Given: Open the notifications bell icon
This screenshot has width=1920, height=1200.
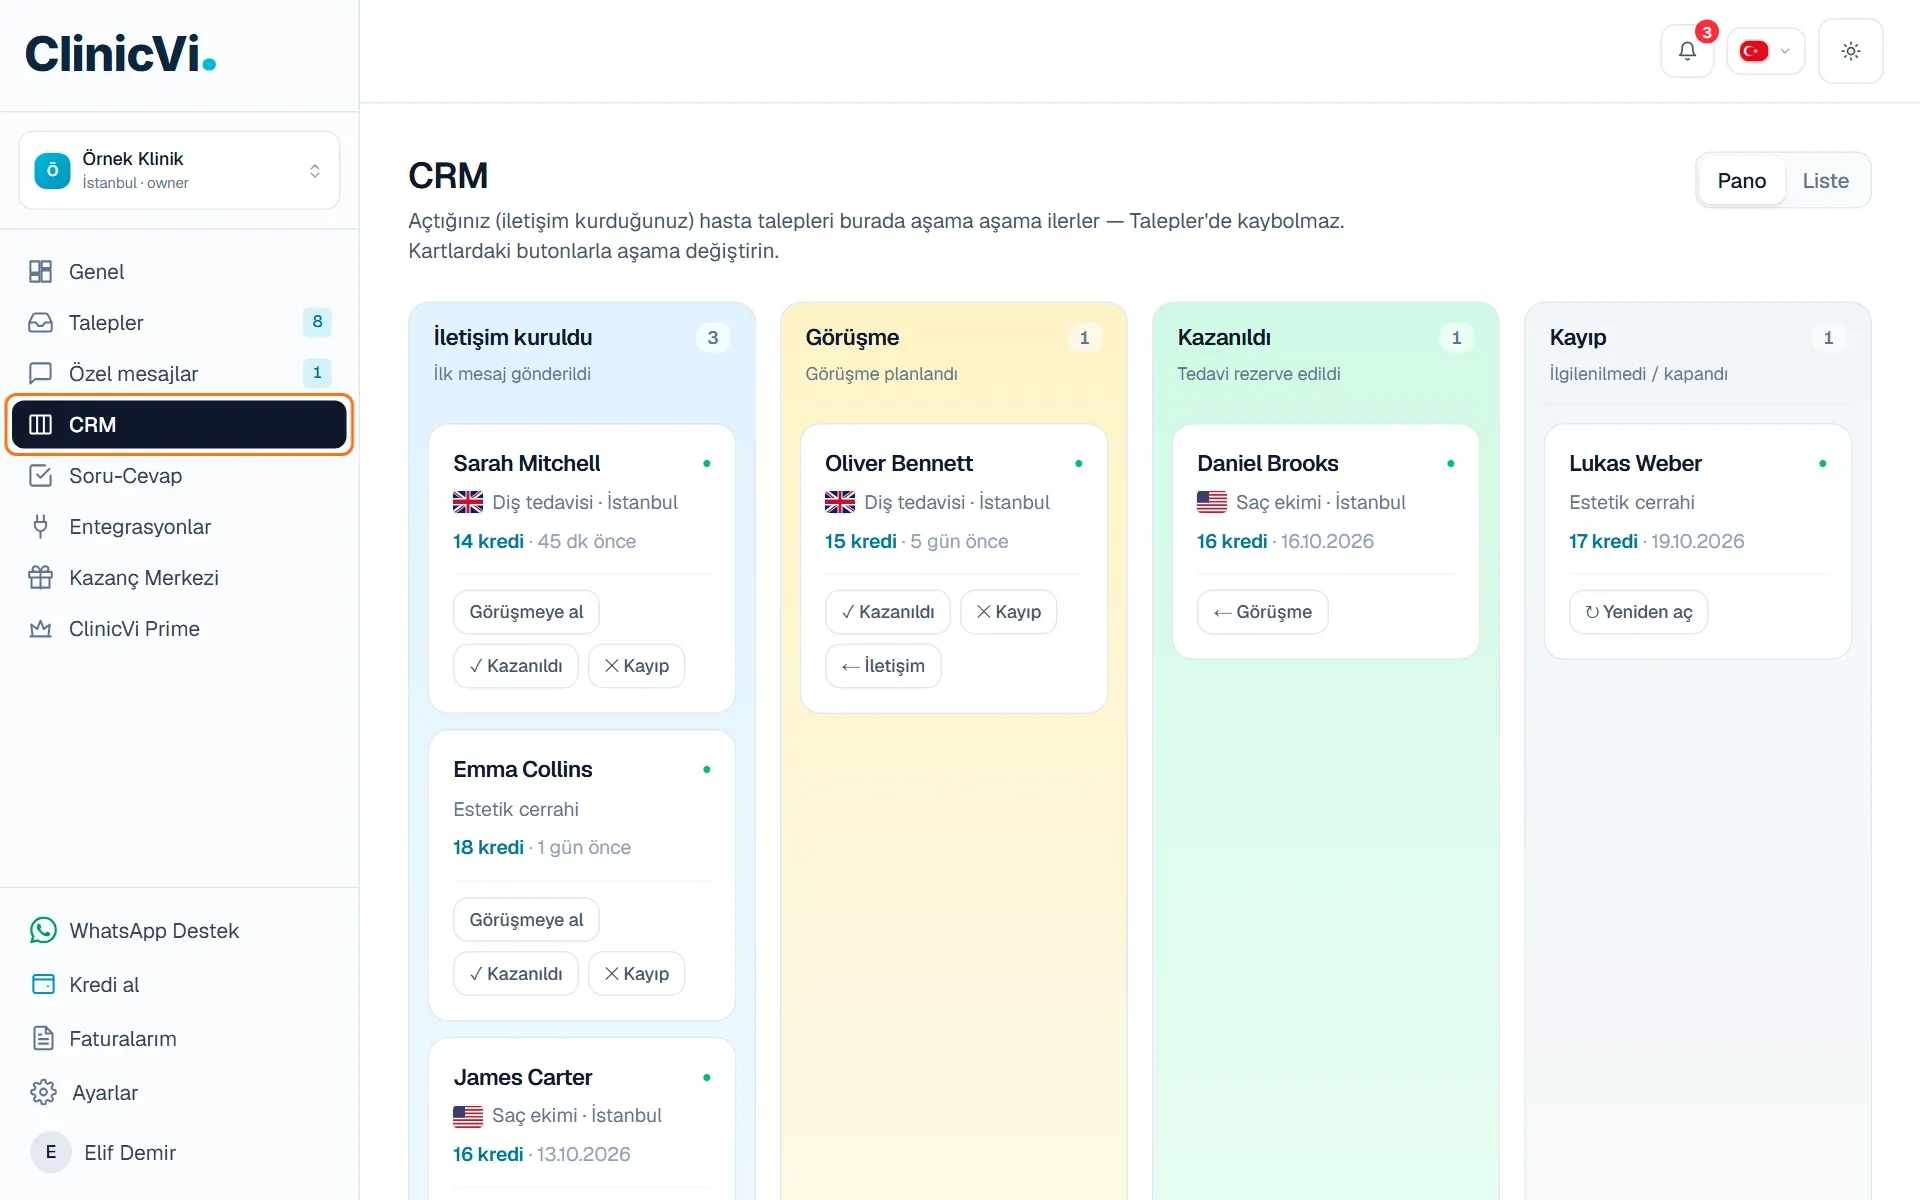Looking at the screenshot, I should pyautogui.click(x=1687, y=51).
